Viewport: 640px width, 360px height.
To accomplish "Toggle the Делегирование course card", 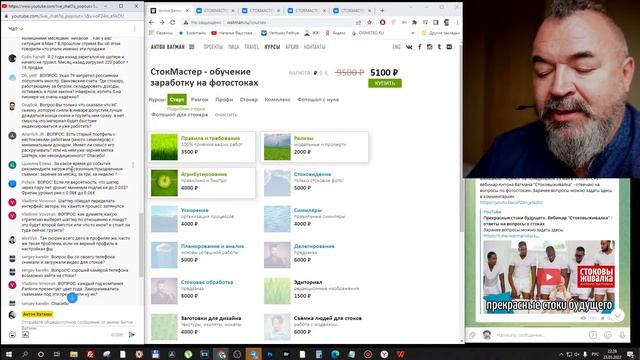I will (x=315, y=254).
